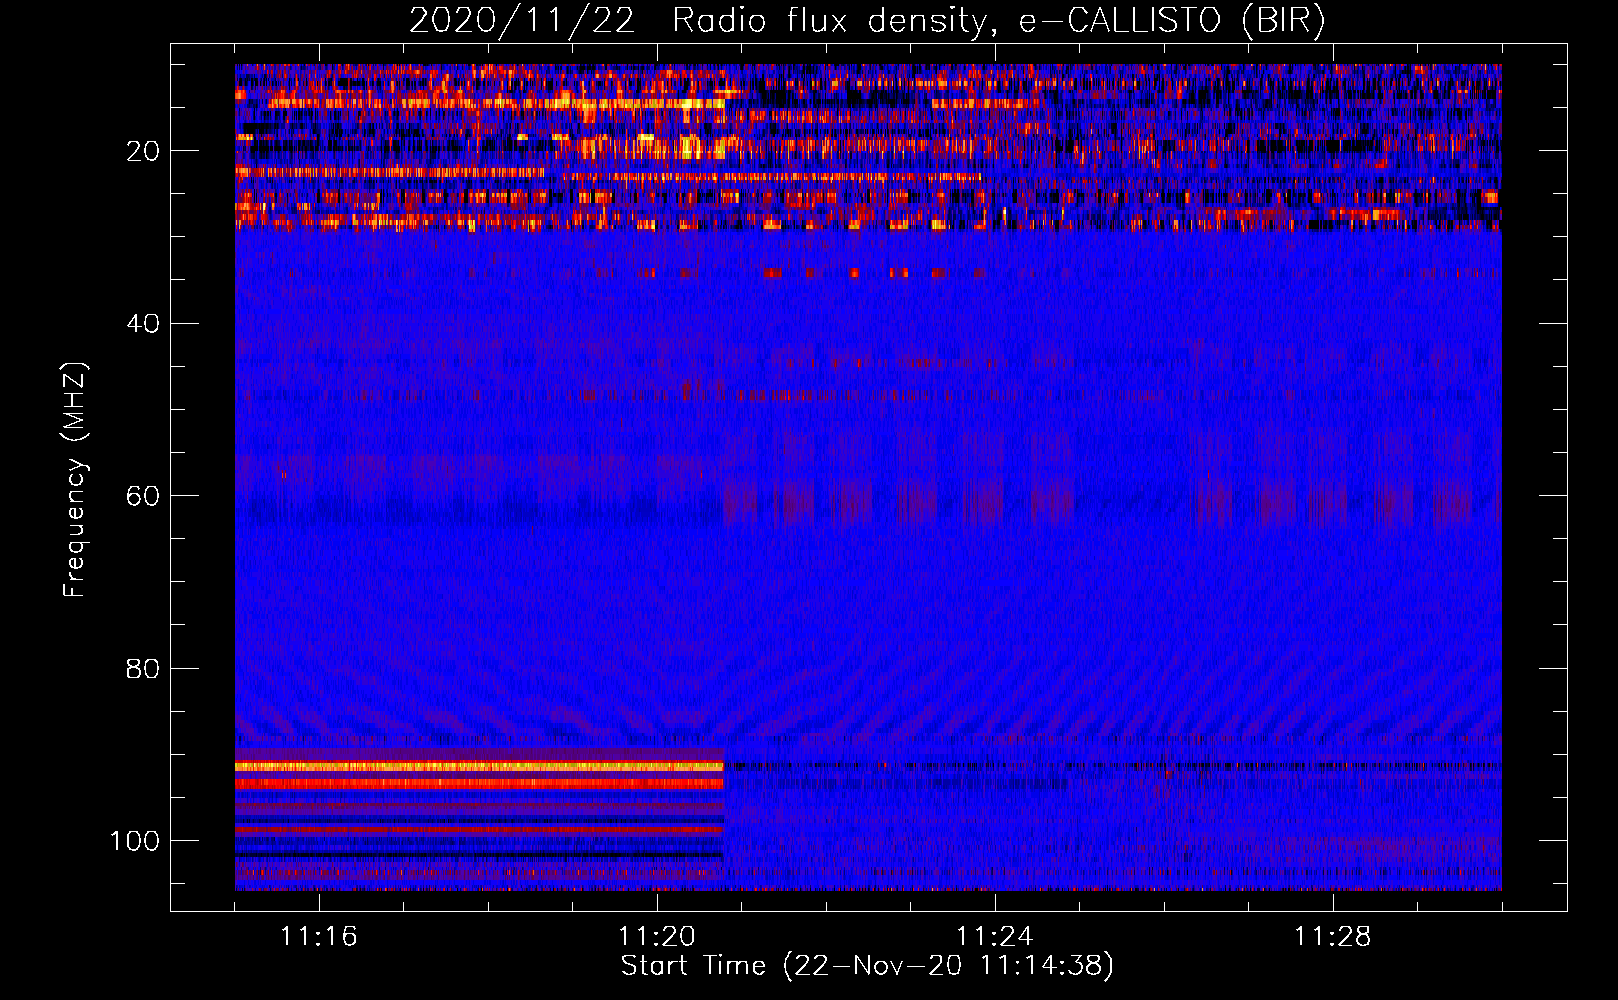This screenshot has width=1618, height=1000.
Task: Click the bright yellow band near 91 MHz
Action: (478, 766)
